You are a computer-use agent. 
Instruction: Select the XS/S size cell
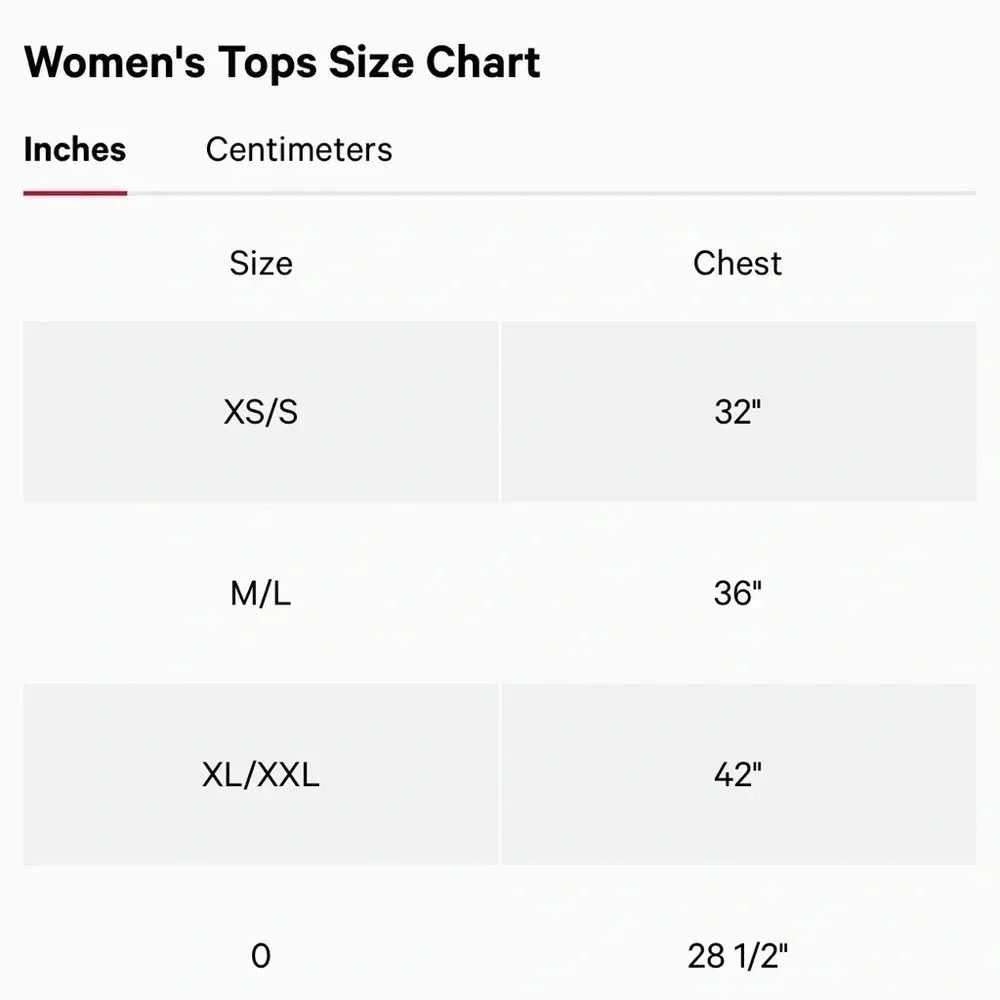pos(261,411)
